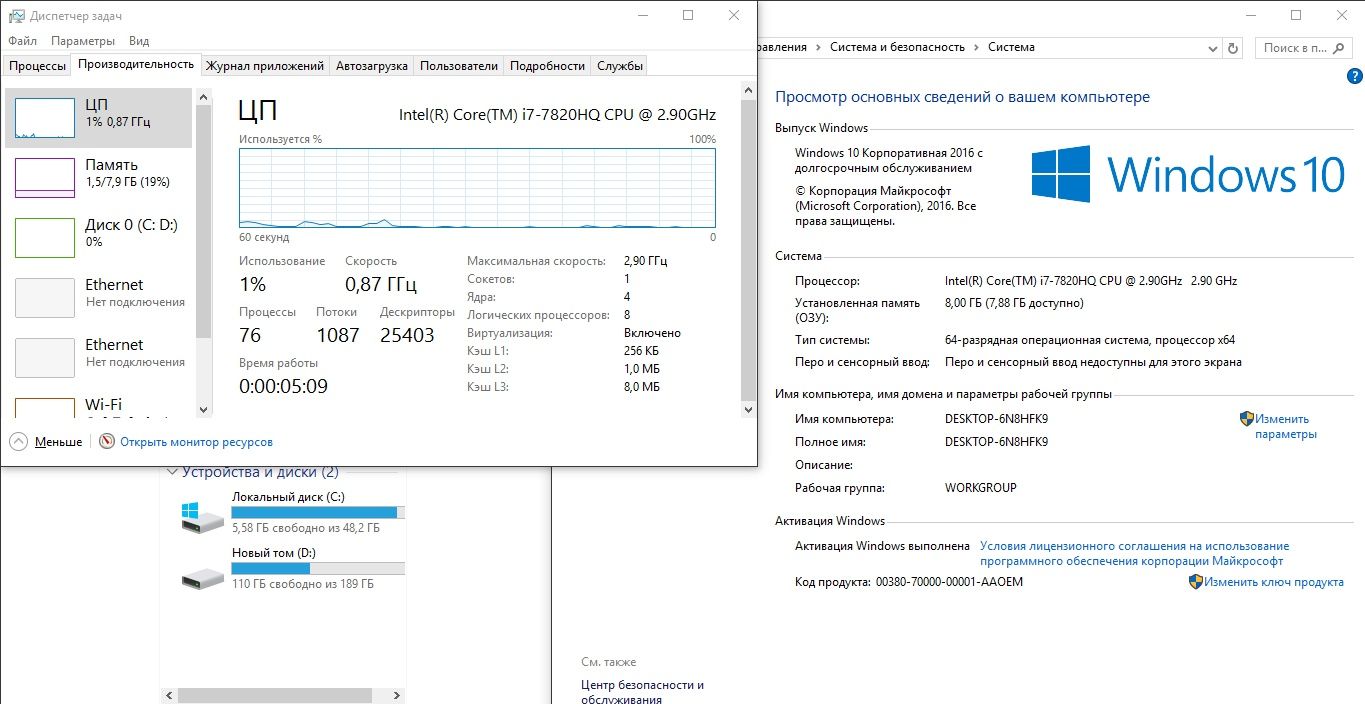1365x704 pixels.
Task: Click the Task Manager title bar icon
Action: pyautogui.click(x=17, y=16)
